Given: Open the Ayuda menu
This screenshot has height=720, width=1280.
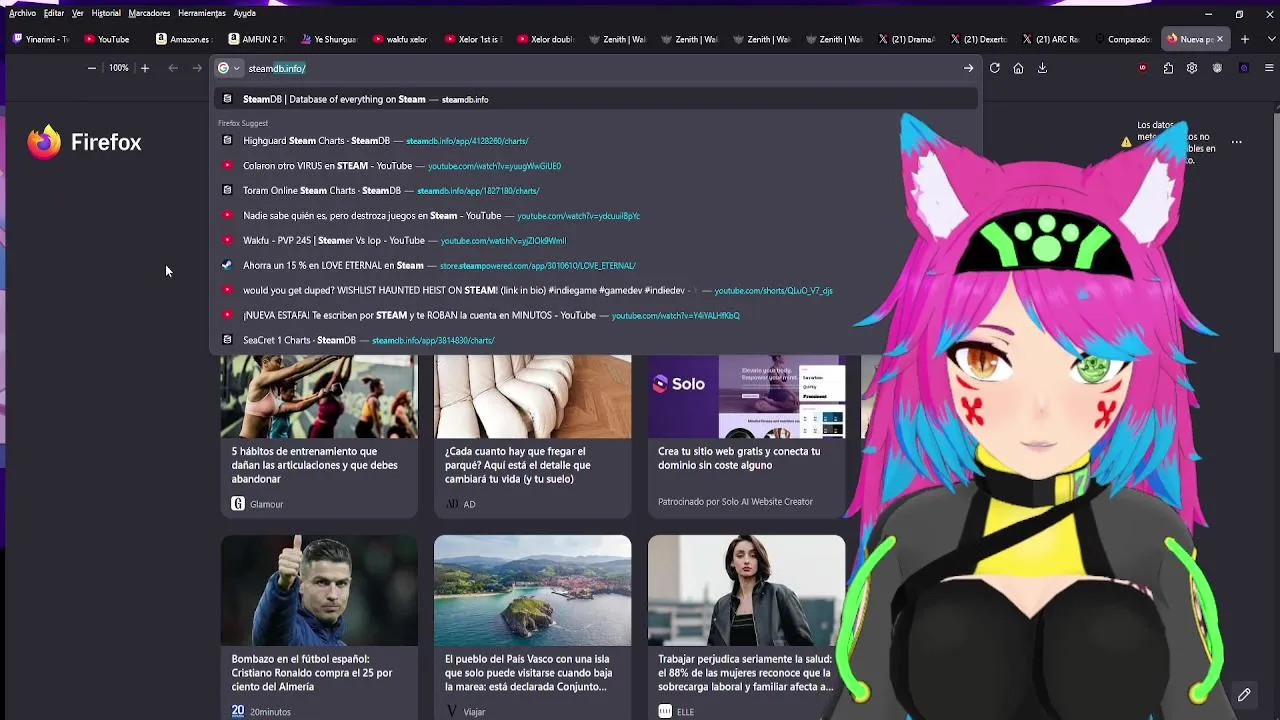Looking at the screenshot, I should (x=244, y=13).
